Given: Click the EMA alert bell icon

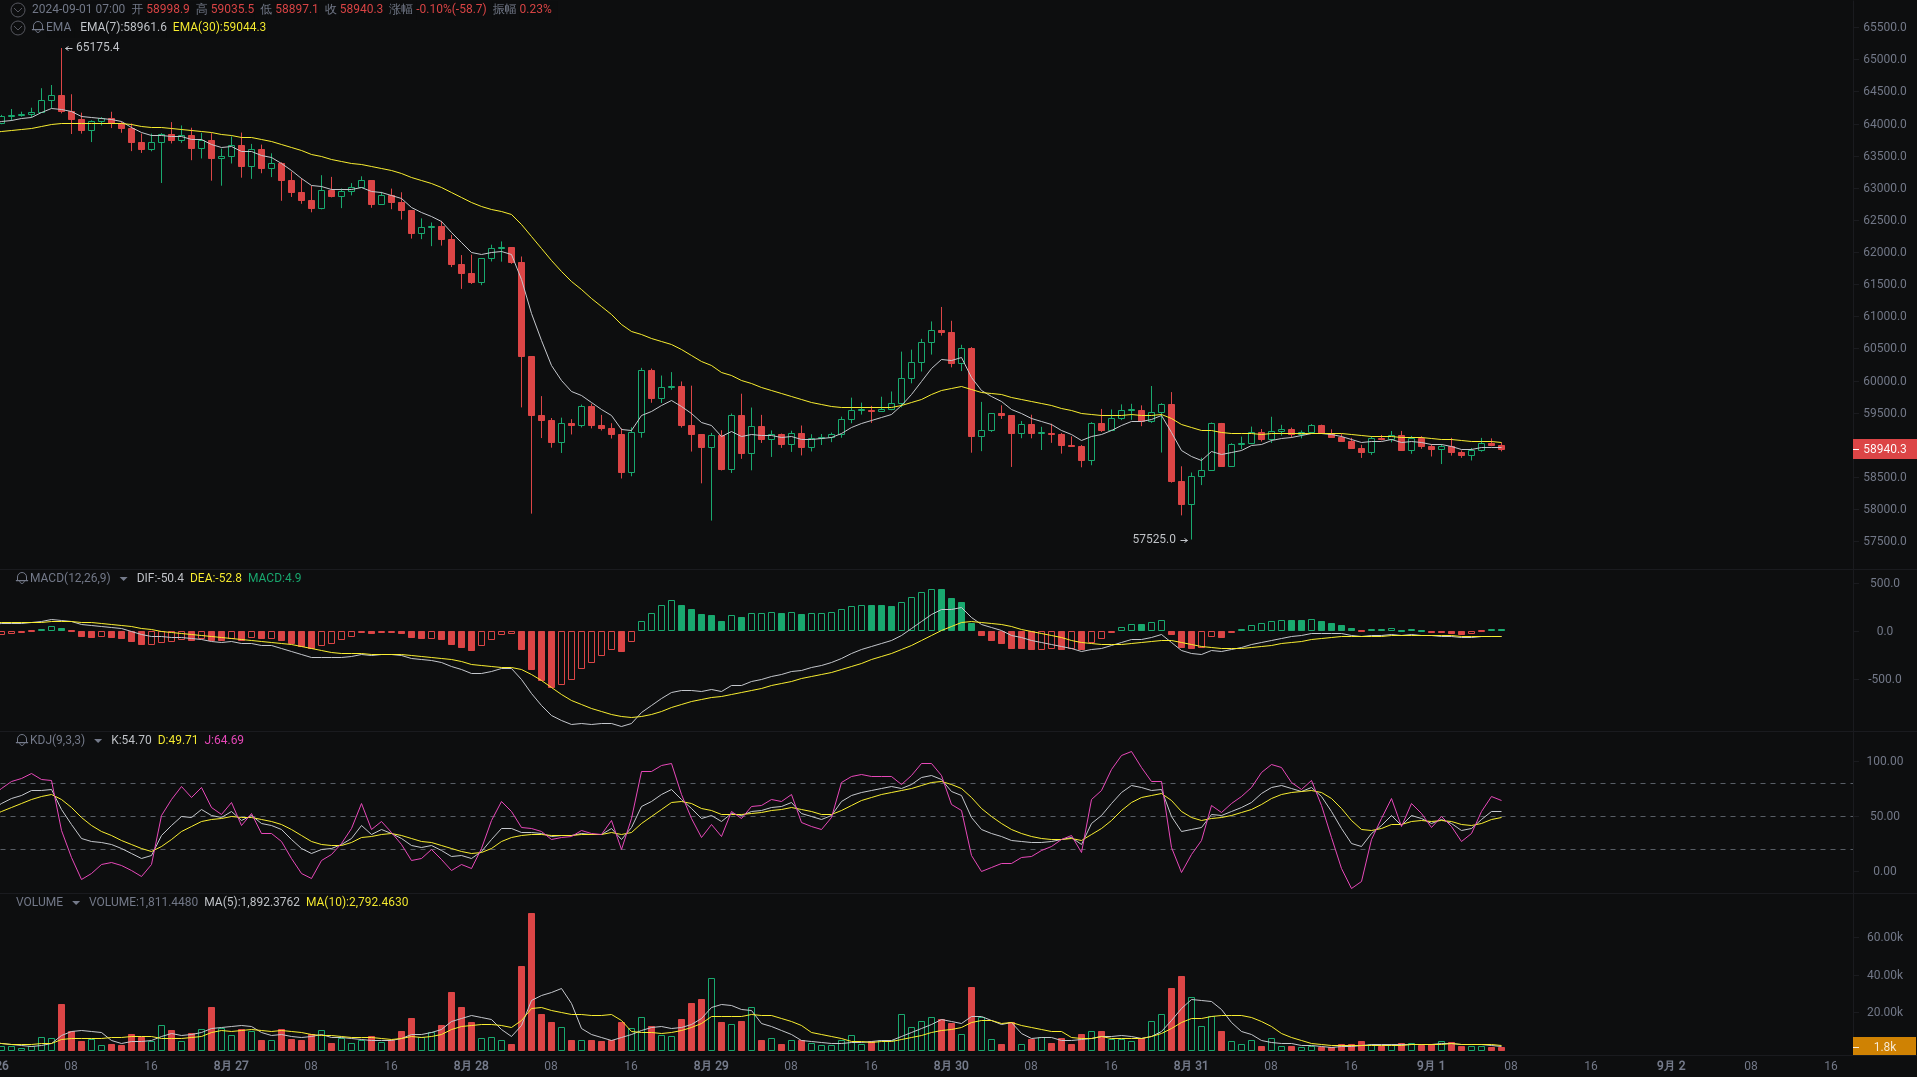Looking at the screenshot, I should coord(38,27).
